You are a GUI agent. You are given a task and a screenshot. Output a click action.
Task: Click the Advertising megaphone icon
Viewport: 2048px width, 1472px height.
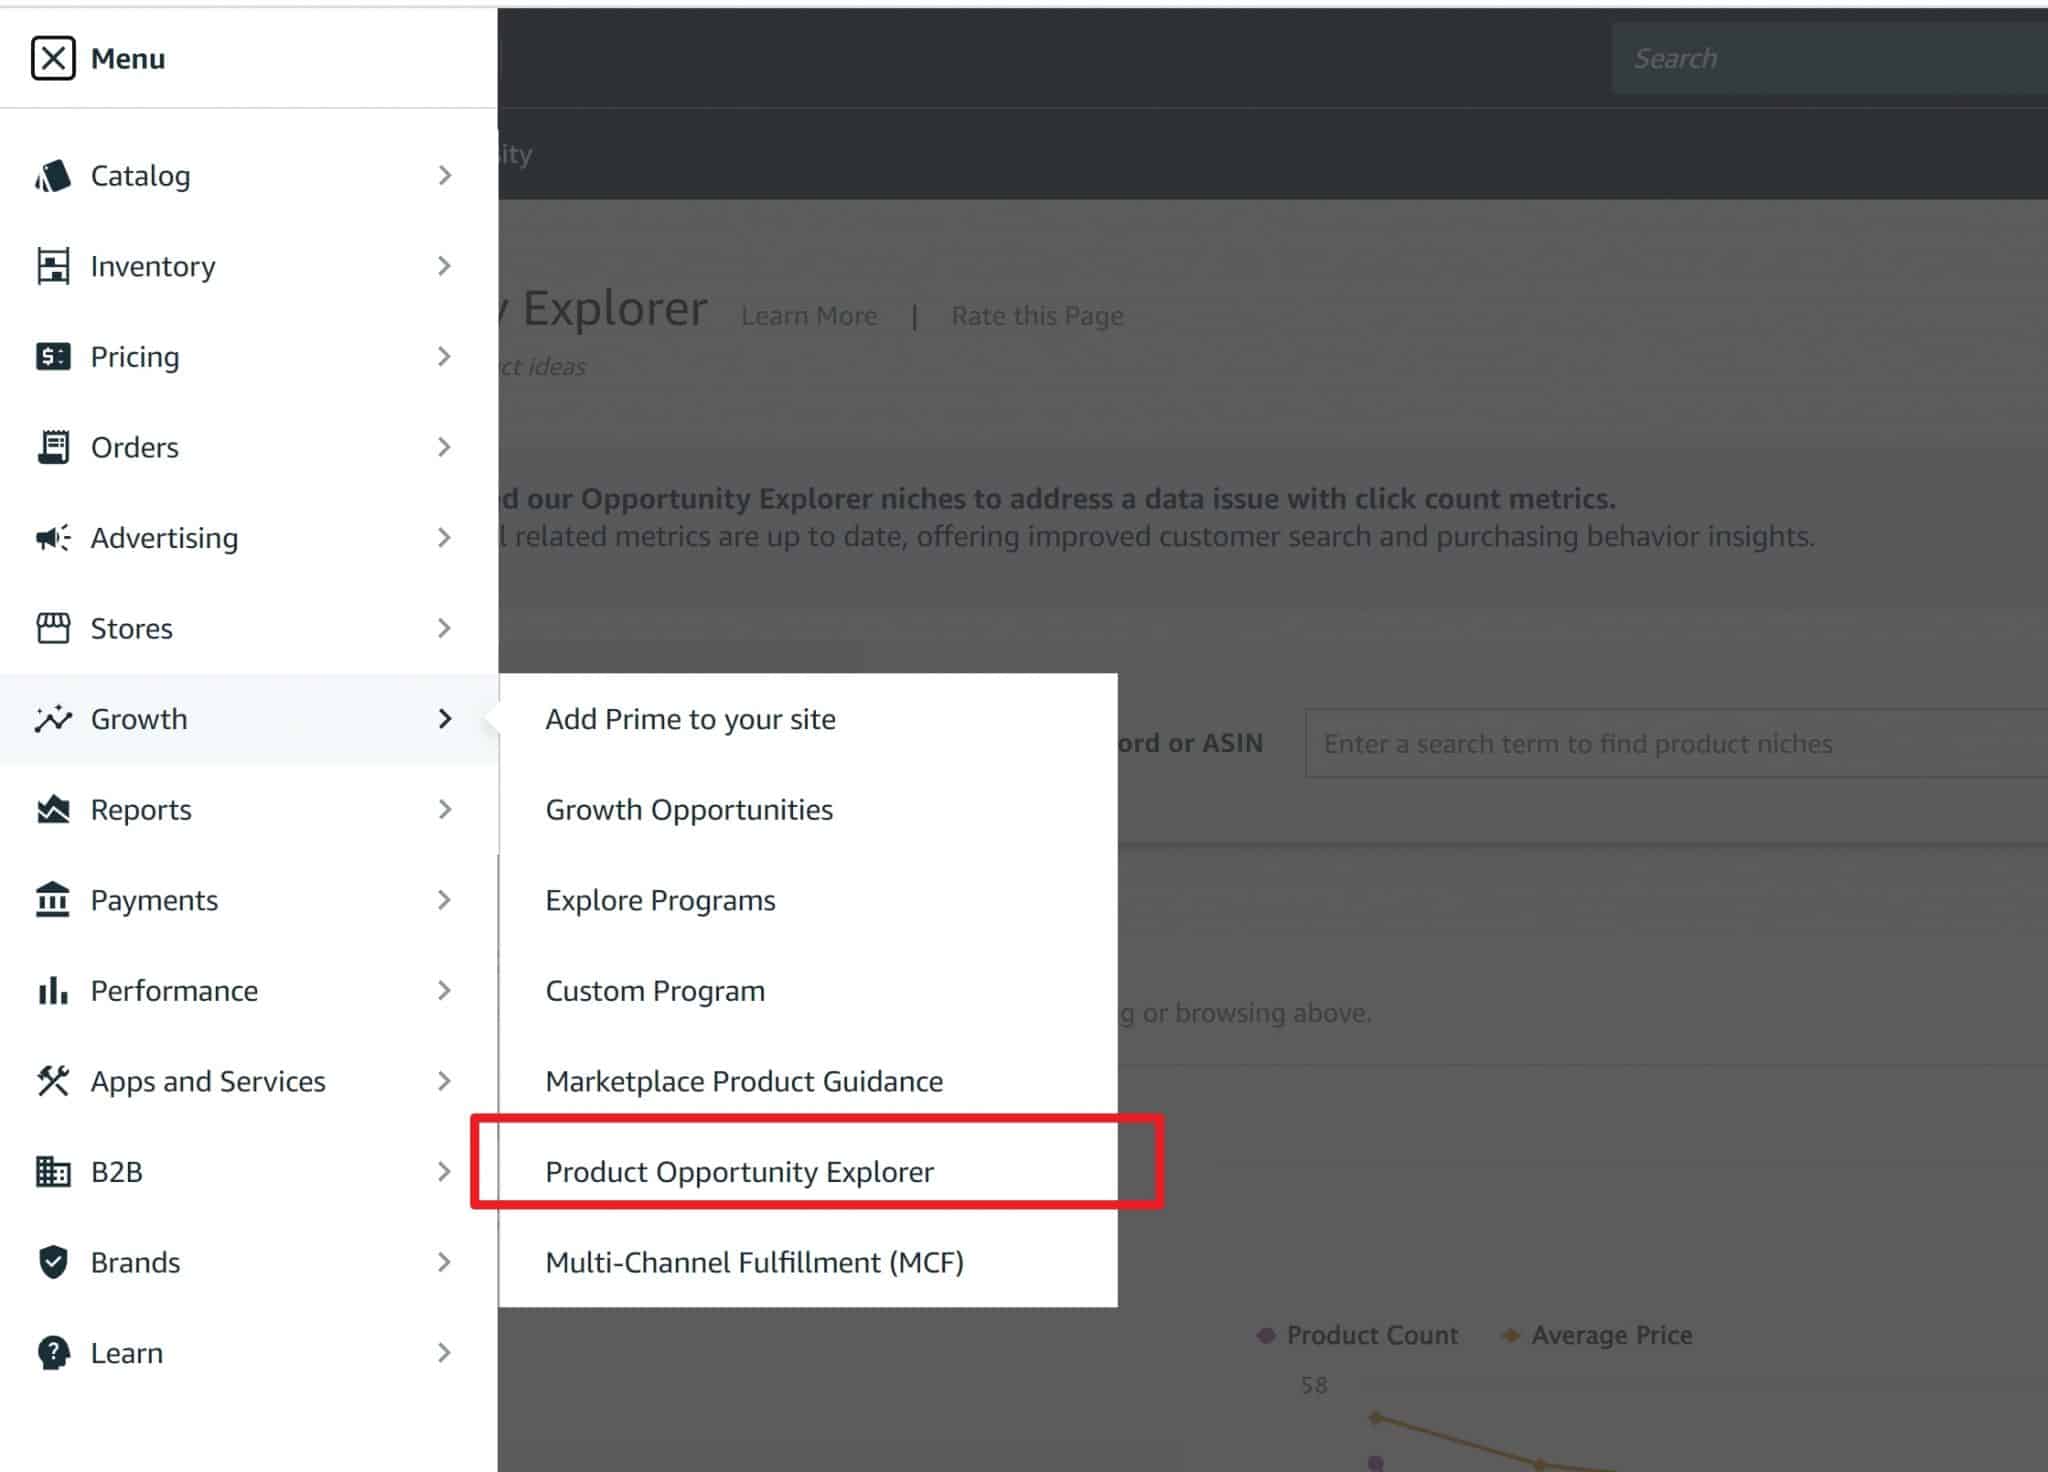[x=53, y=538]
